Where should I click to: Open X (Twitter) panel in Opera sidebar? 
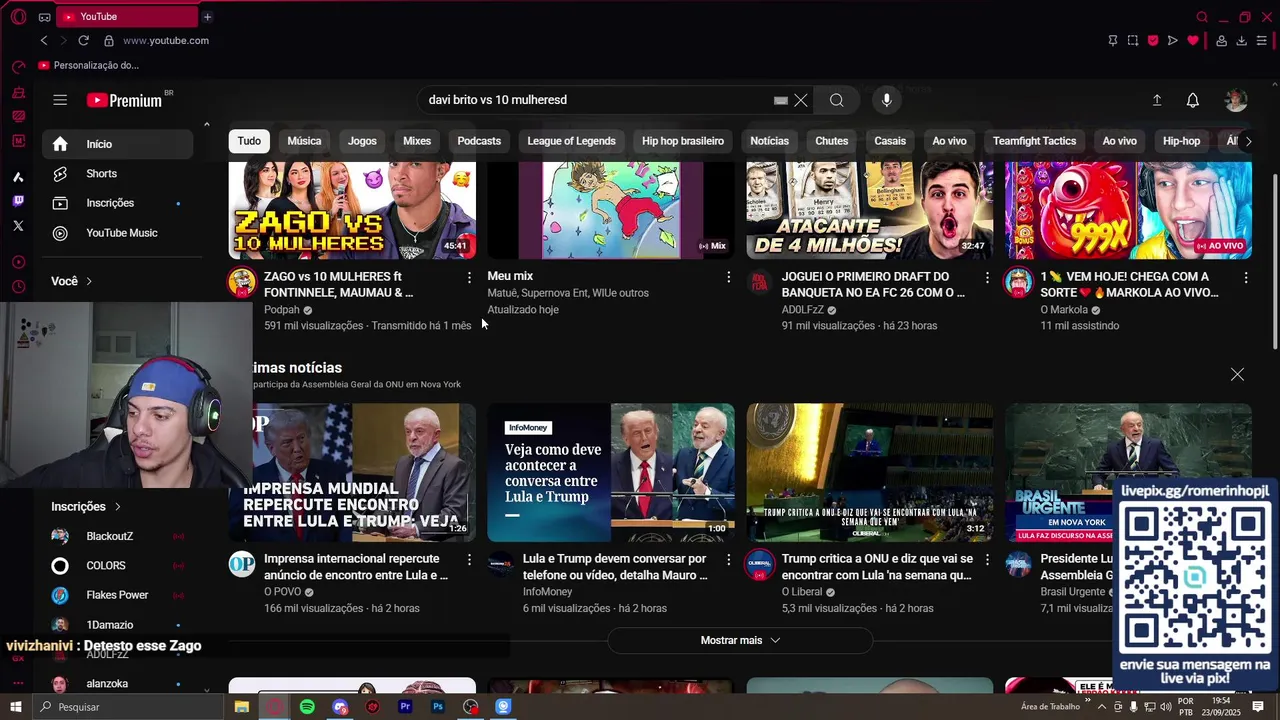(18, 226)
